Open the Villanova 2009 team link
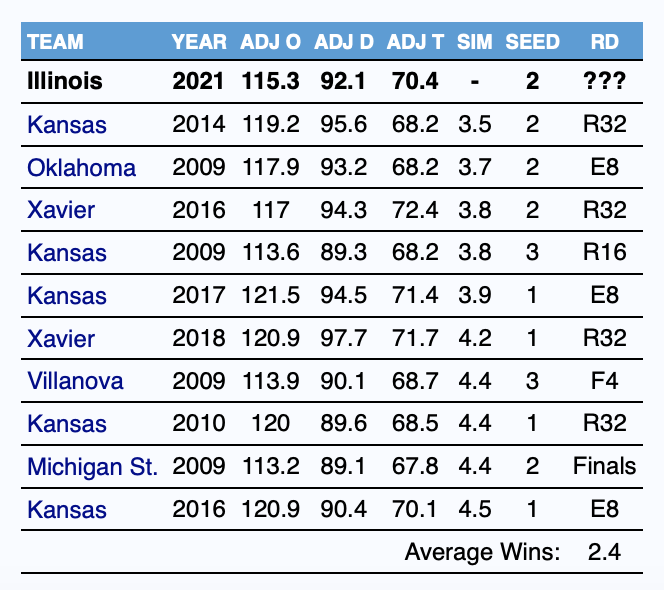The image size is (664, 590). (x=75, y=381)
